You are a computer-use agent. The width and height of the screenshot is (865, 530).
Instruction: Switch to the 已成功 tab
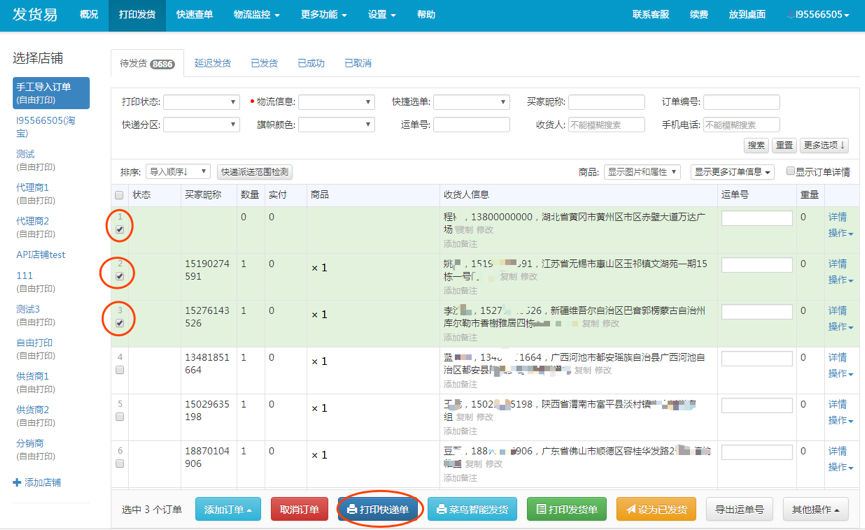click(311, 63)
